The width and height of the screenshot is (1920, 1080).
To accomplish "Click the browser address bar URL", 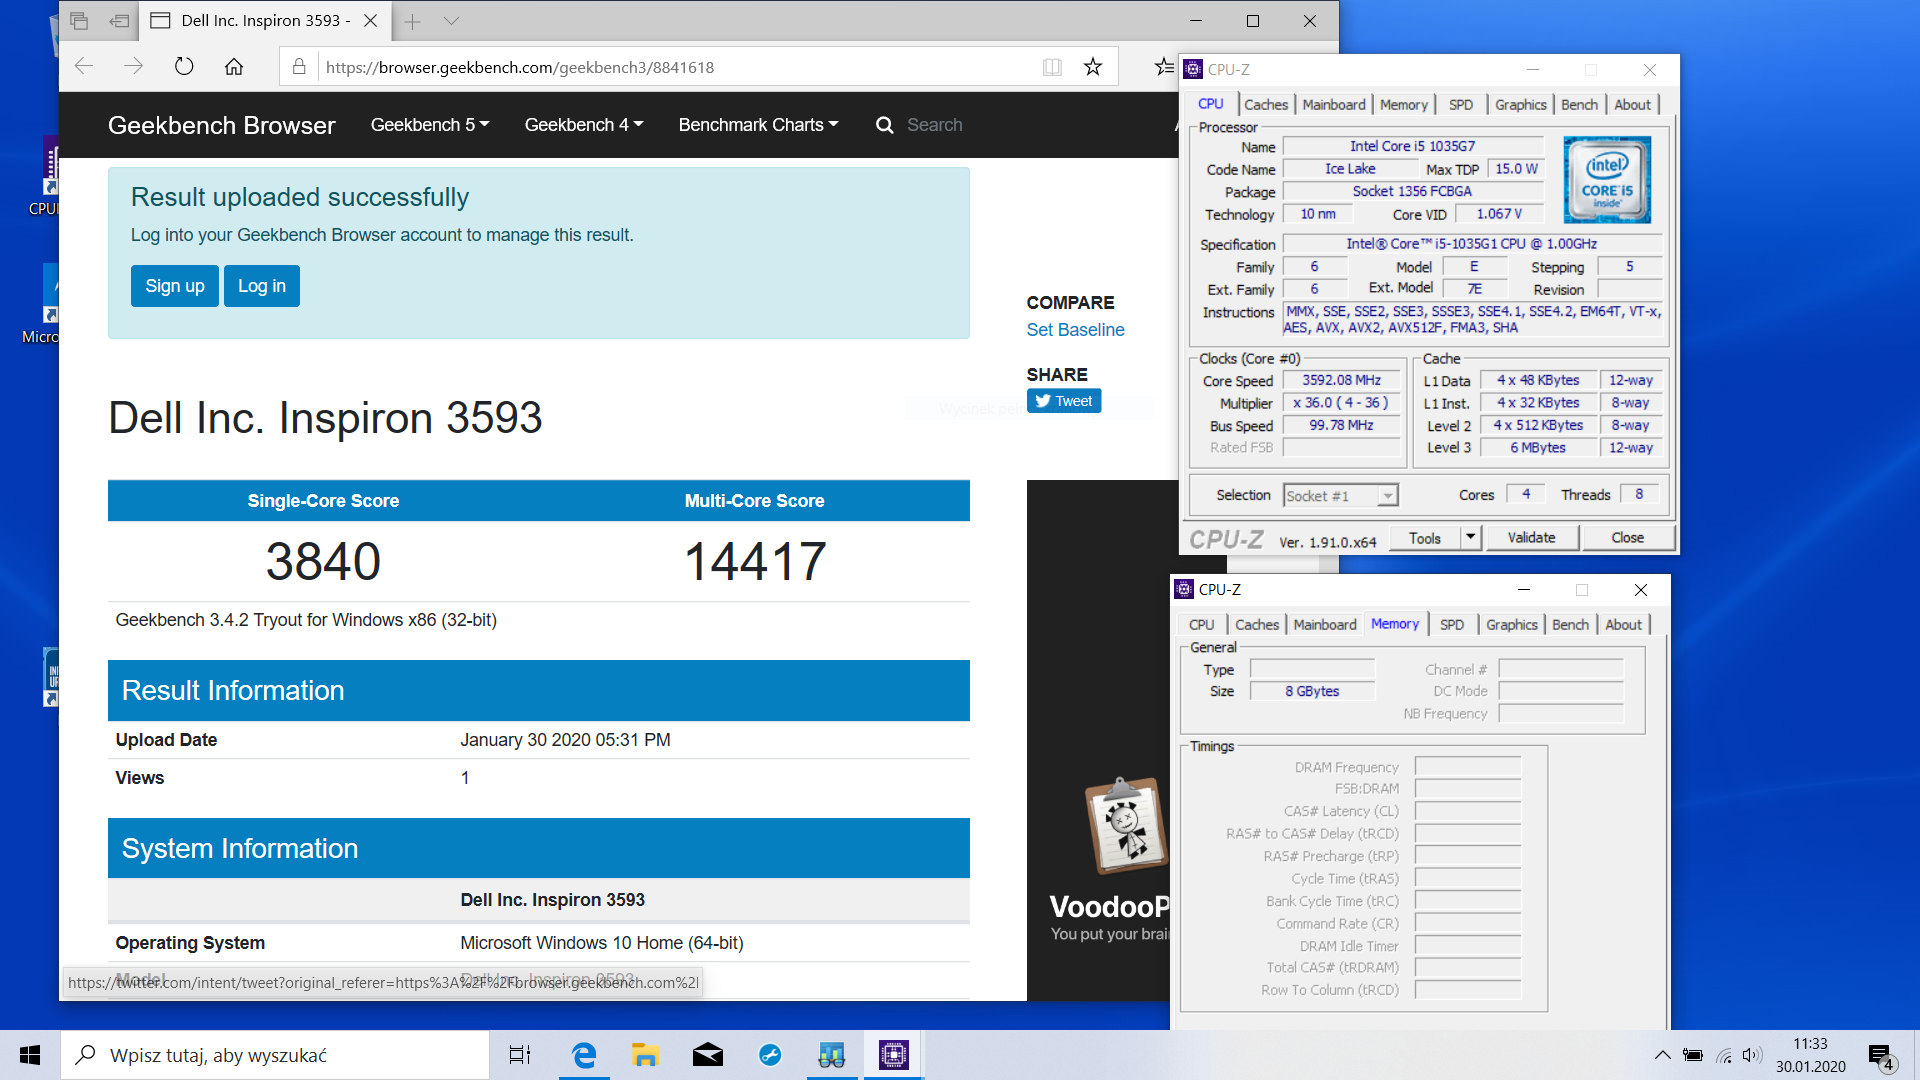I will 520,67.
